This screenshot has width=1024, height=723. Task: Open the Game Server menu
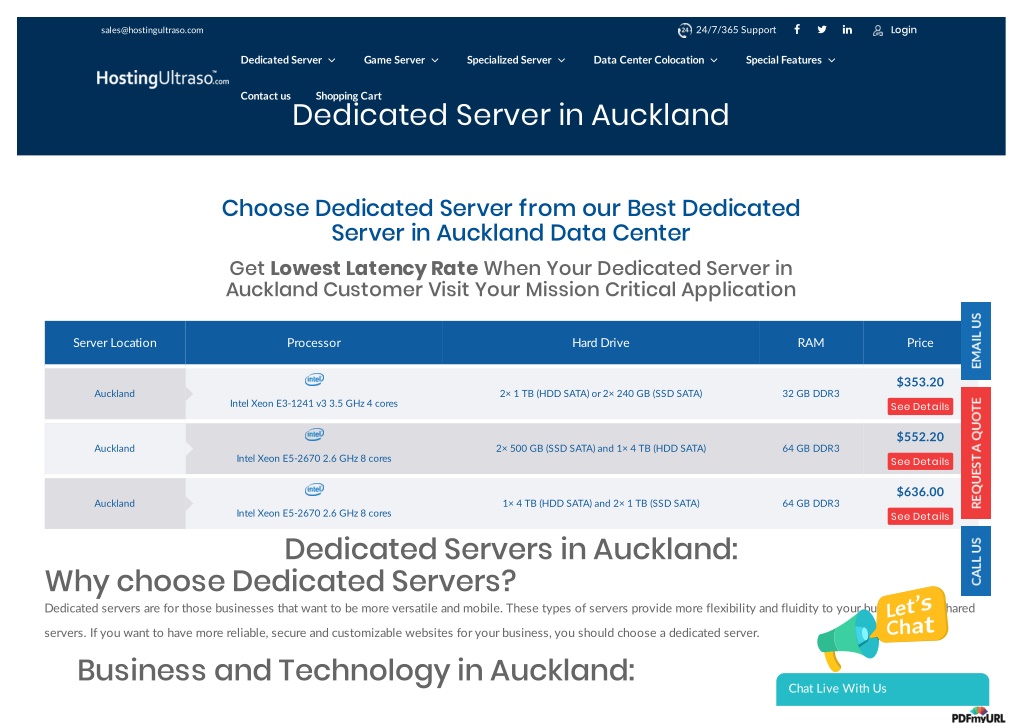(x=394, y=60)
